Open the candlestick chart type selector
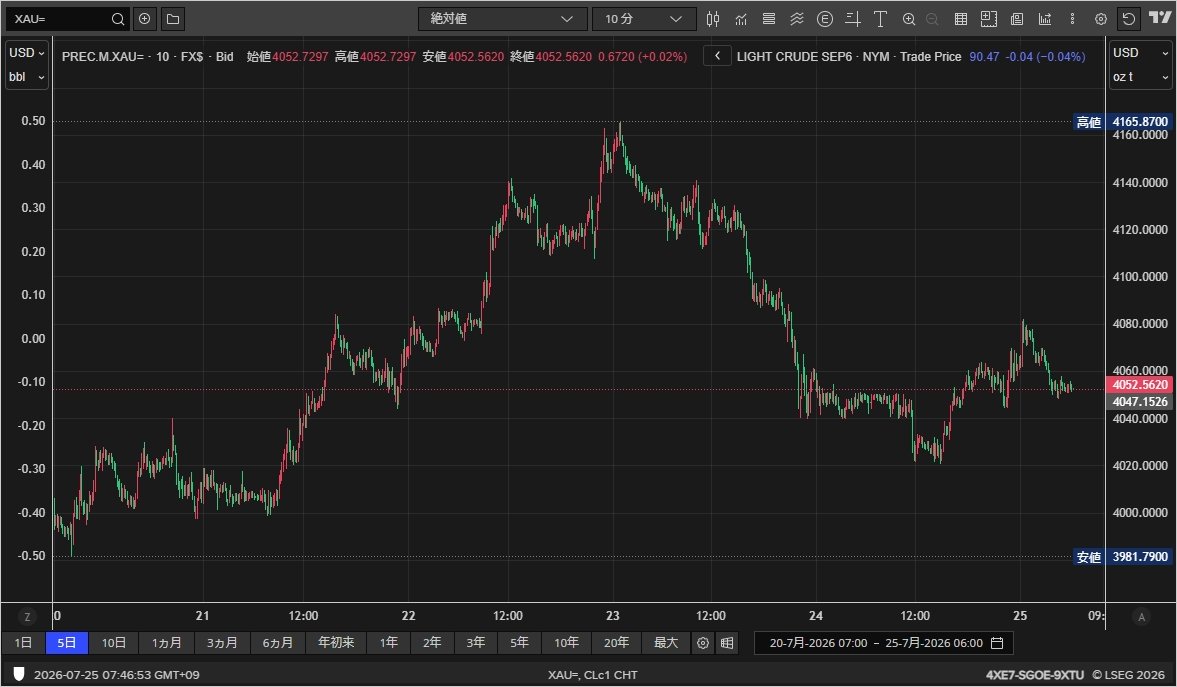Viewport: 1177px width, 687px height. [712, 19]
